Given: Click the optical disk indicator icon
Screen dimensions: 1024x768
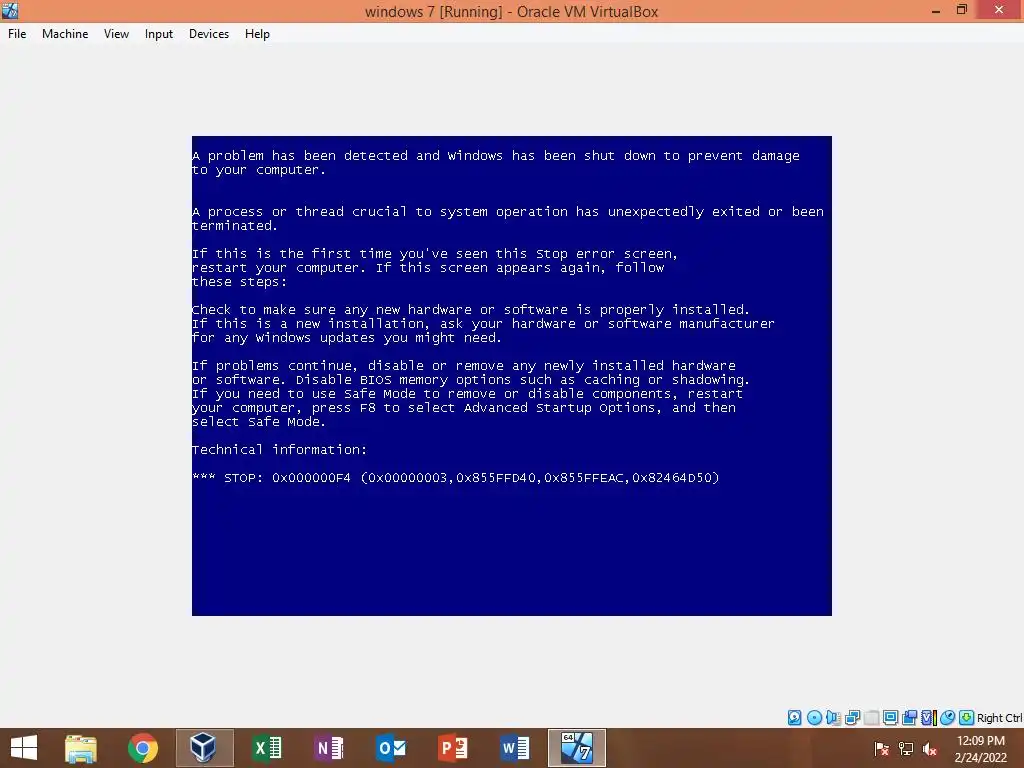Looking at the screenshot, I should 814,718.
